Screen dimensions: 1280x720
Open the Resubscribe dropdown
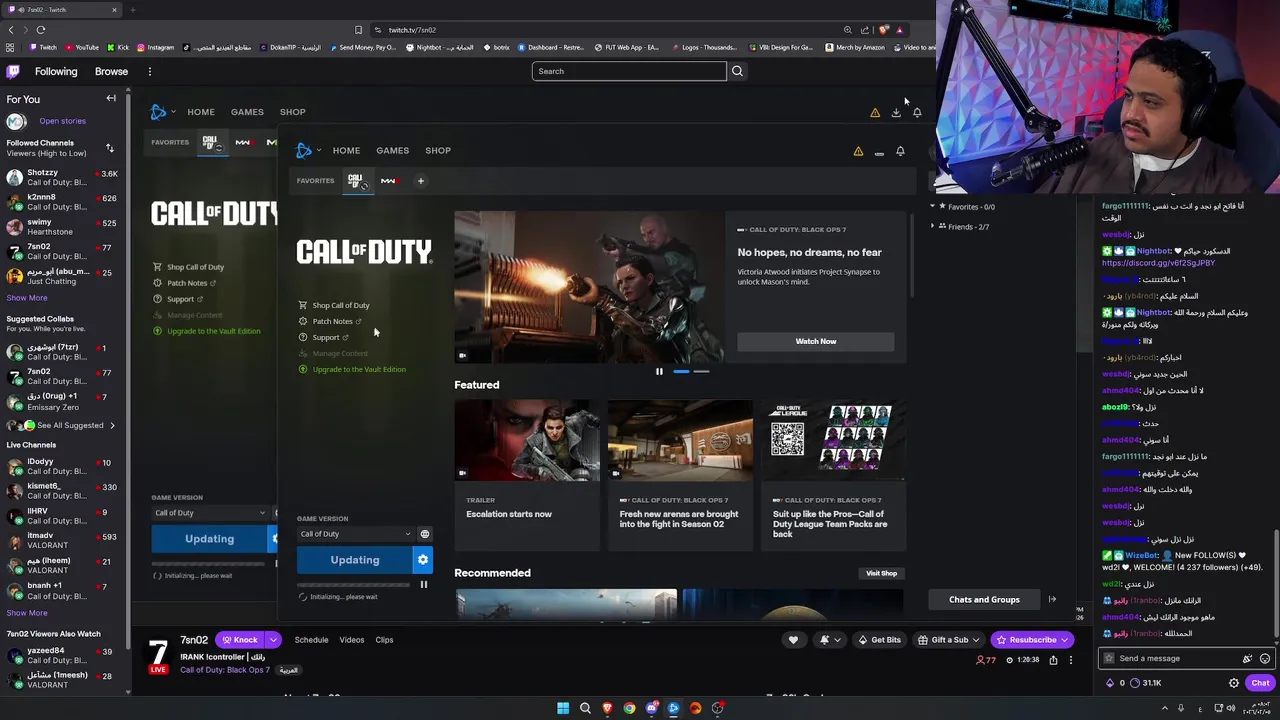click(x=1064, y=640)
